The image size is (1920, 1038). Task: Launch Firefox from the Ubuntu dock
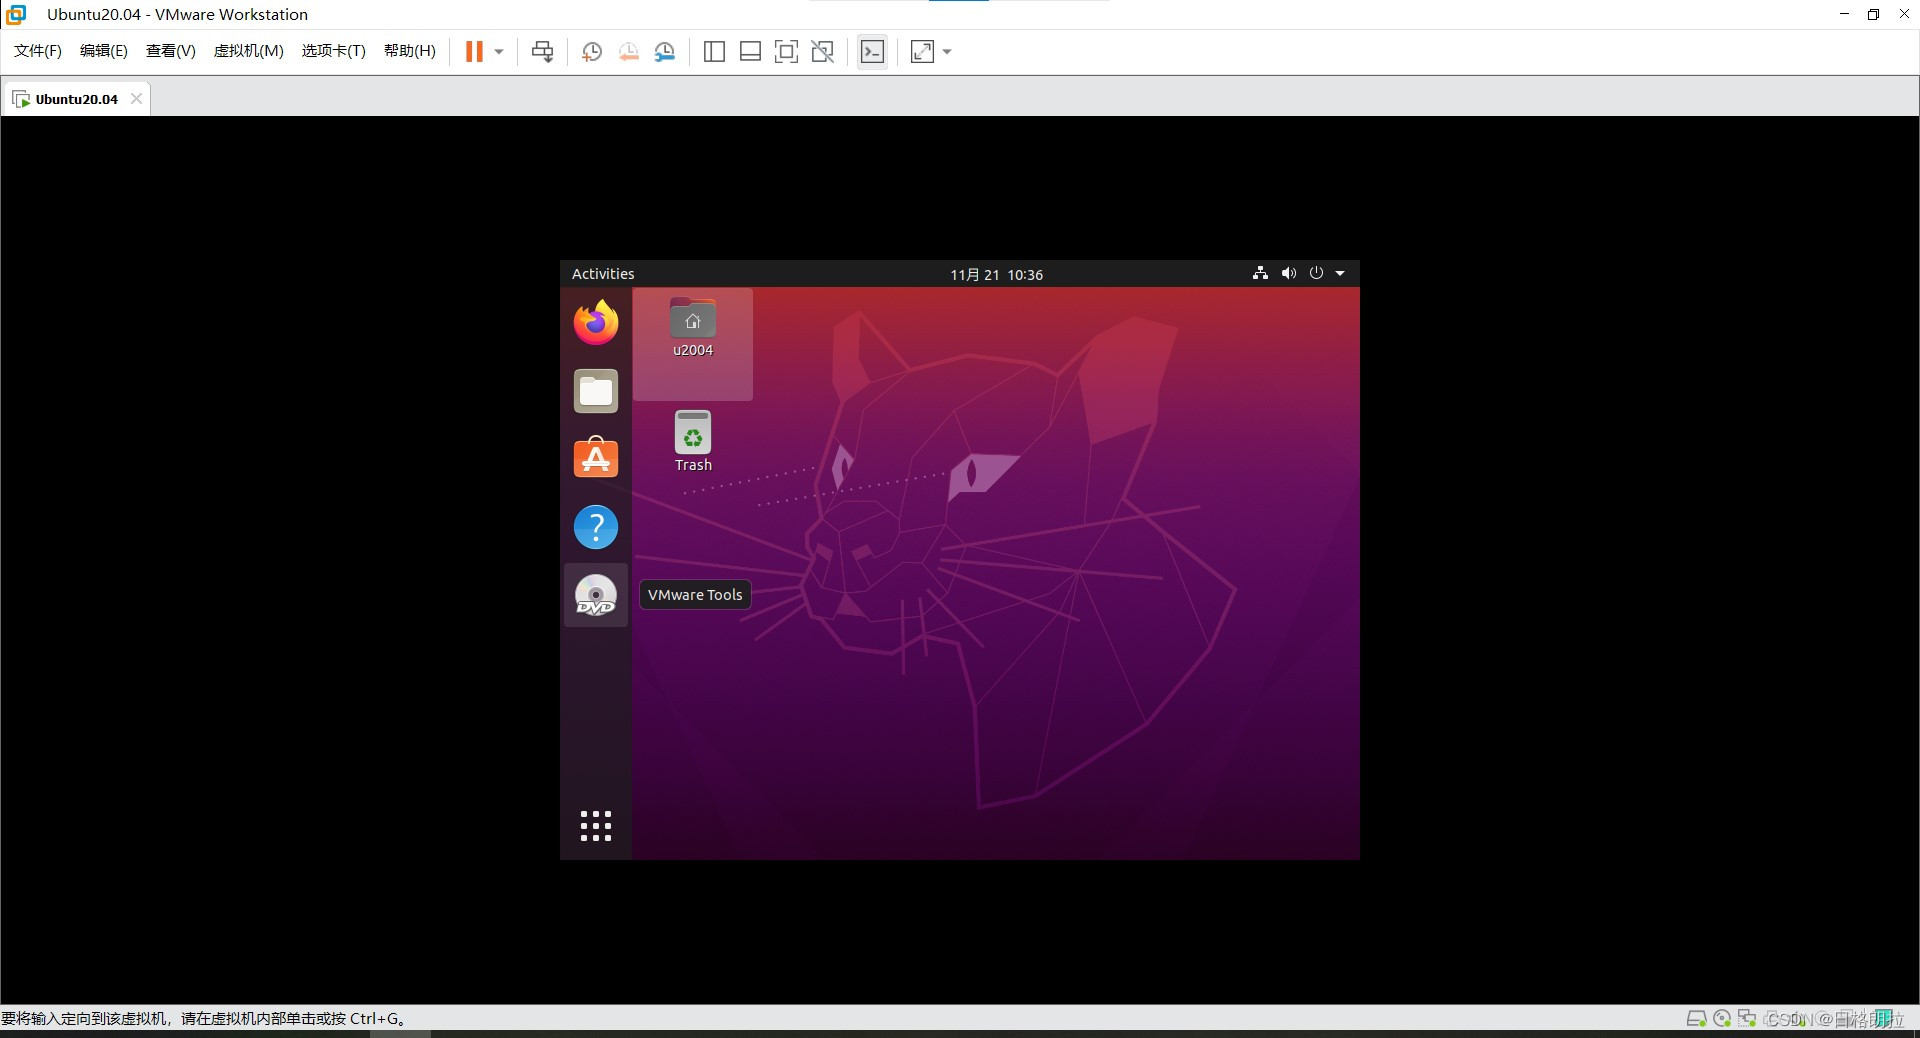(x=596, y=322)
